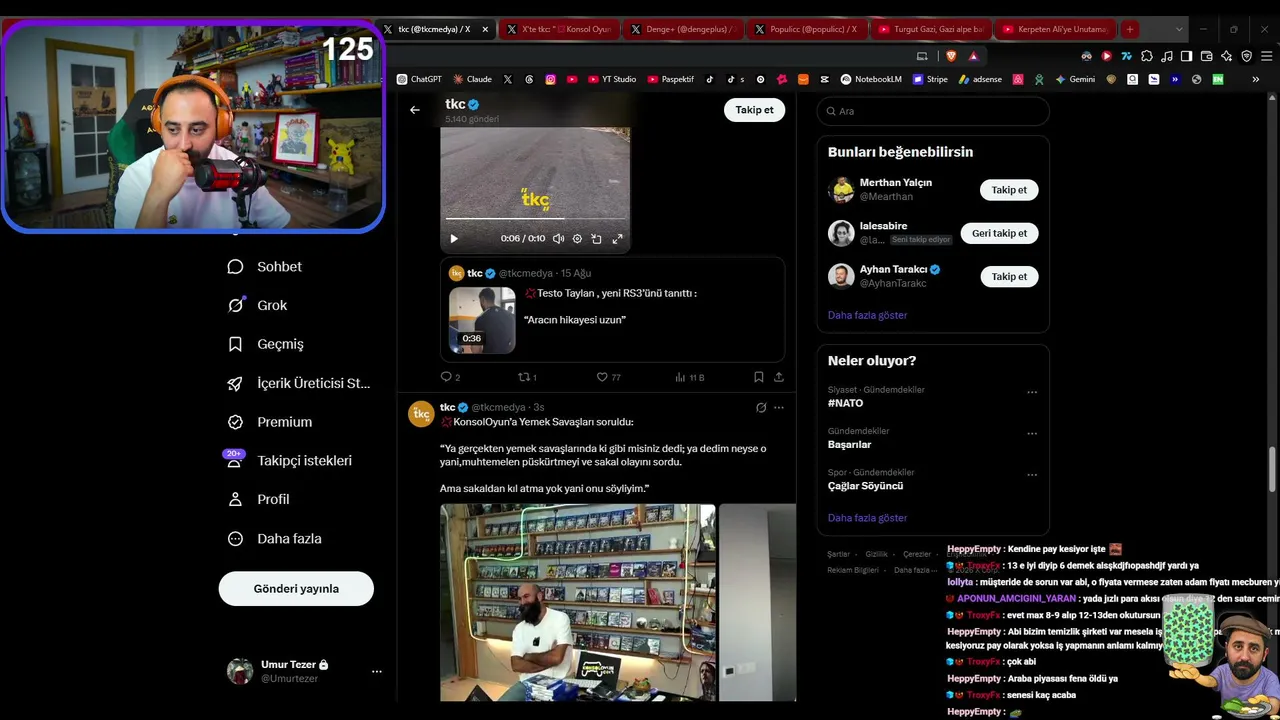The width and height of the screenshot is (1280, 720).
Task: Seek on the video progress bar
Action: click(x=535, y=218)
